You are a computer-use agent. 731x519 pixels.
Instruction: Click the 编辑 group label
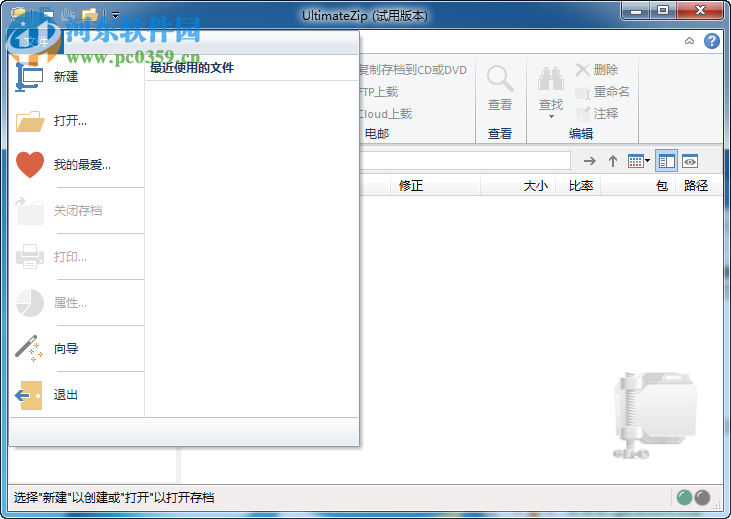click(x=581, y=134)
